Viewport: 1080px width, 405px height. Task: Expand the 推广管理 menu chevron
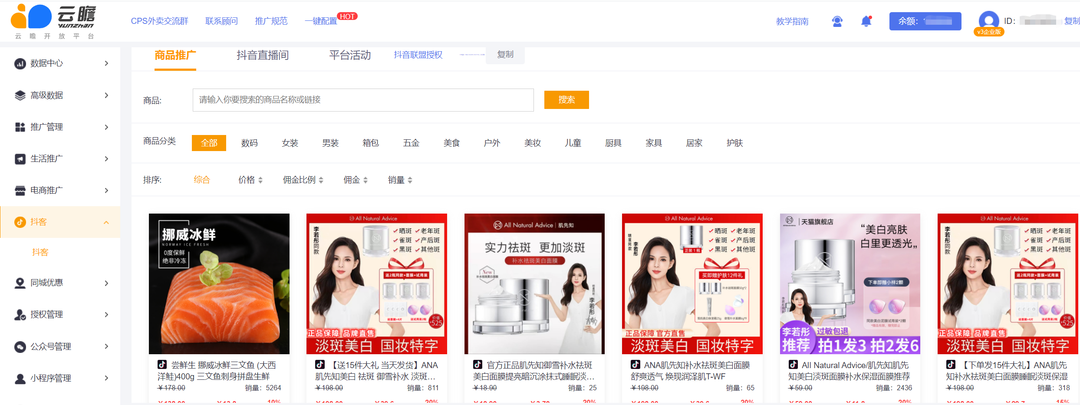point(106,127)
